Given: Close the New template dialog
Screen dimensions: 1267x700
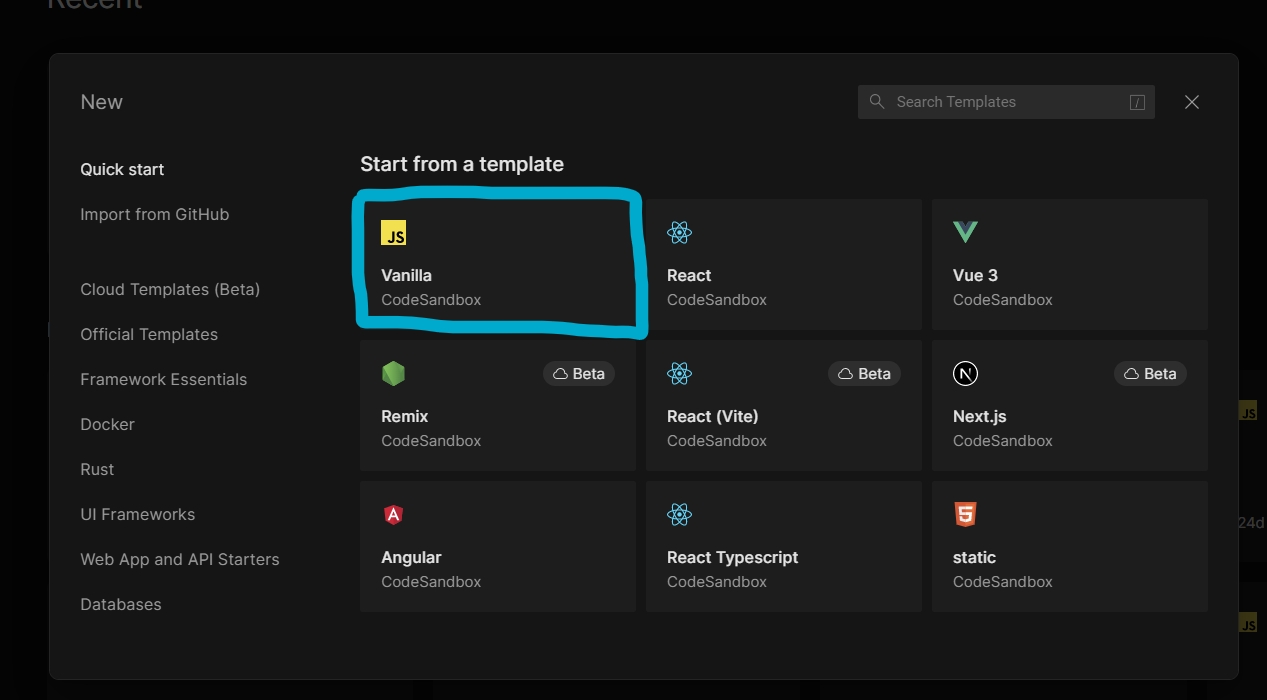Looking at the screenshot, I should tap(1191, 102).
